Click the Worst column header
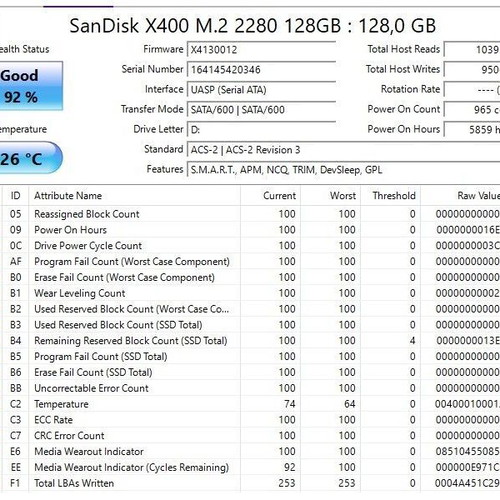 (x=330, y=196)
